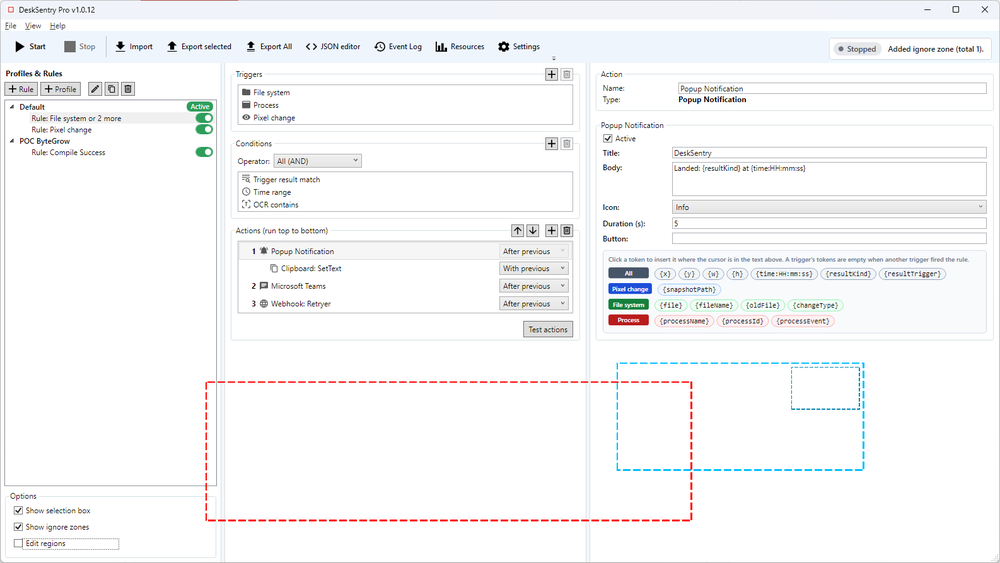The image size is (1000, 563).
Task: Open the Event Log
Action: [398, 47]
